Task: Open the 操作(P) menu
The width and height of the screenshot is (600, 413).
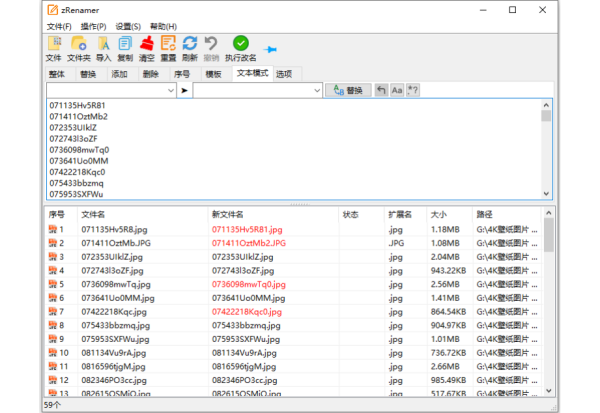Action: (x=94, y=26)
